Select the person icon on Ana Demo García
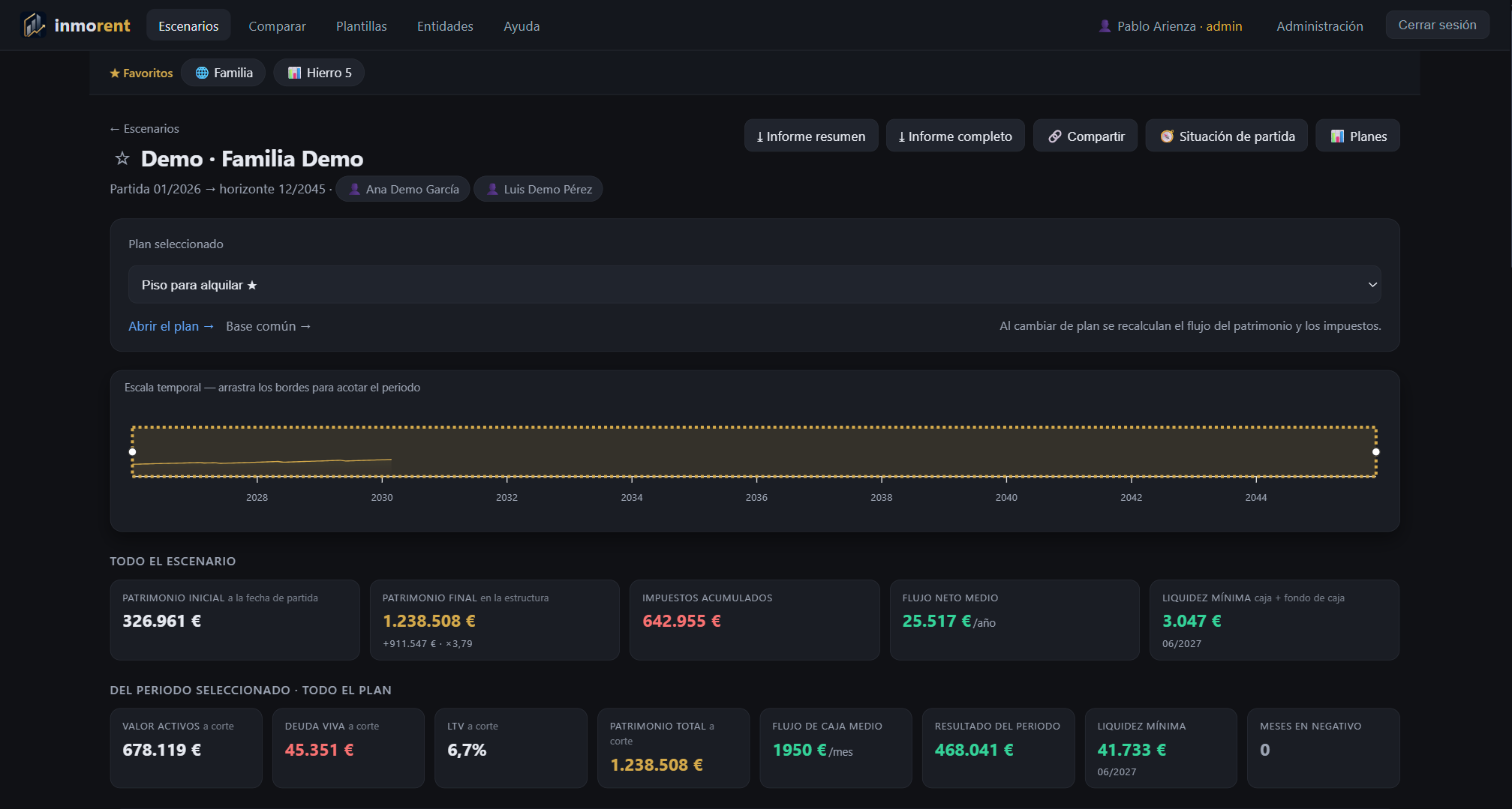 click(x=354, y=189)
